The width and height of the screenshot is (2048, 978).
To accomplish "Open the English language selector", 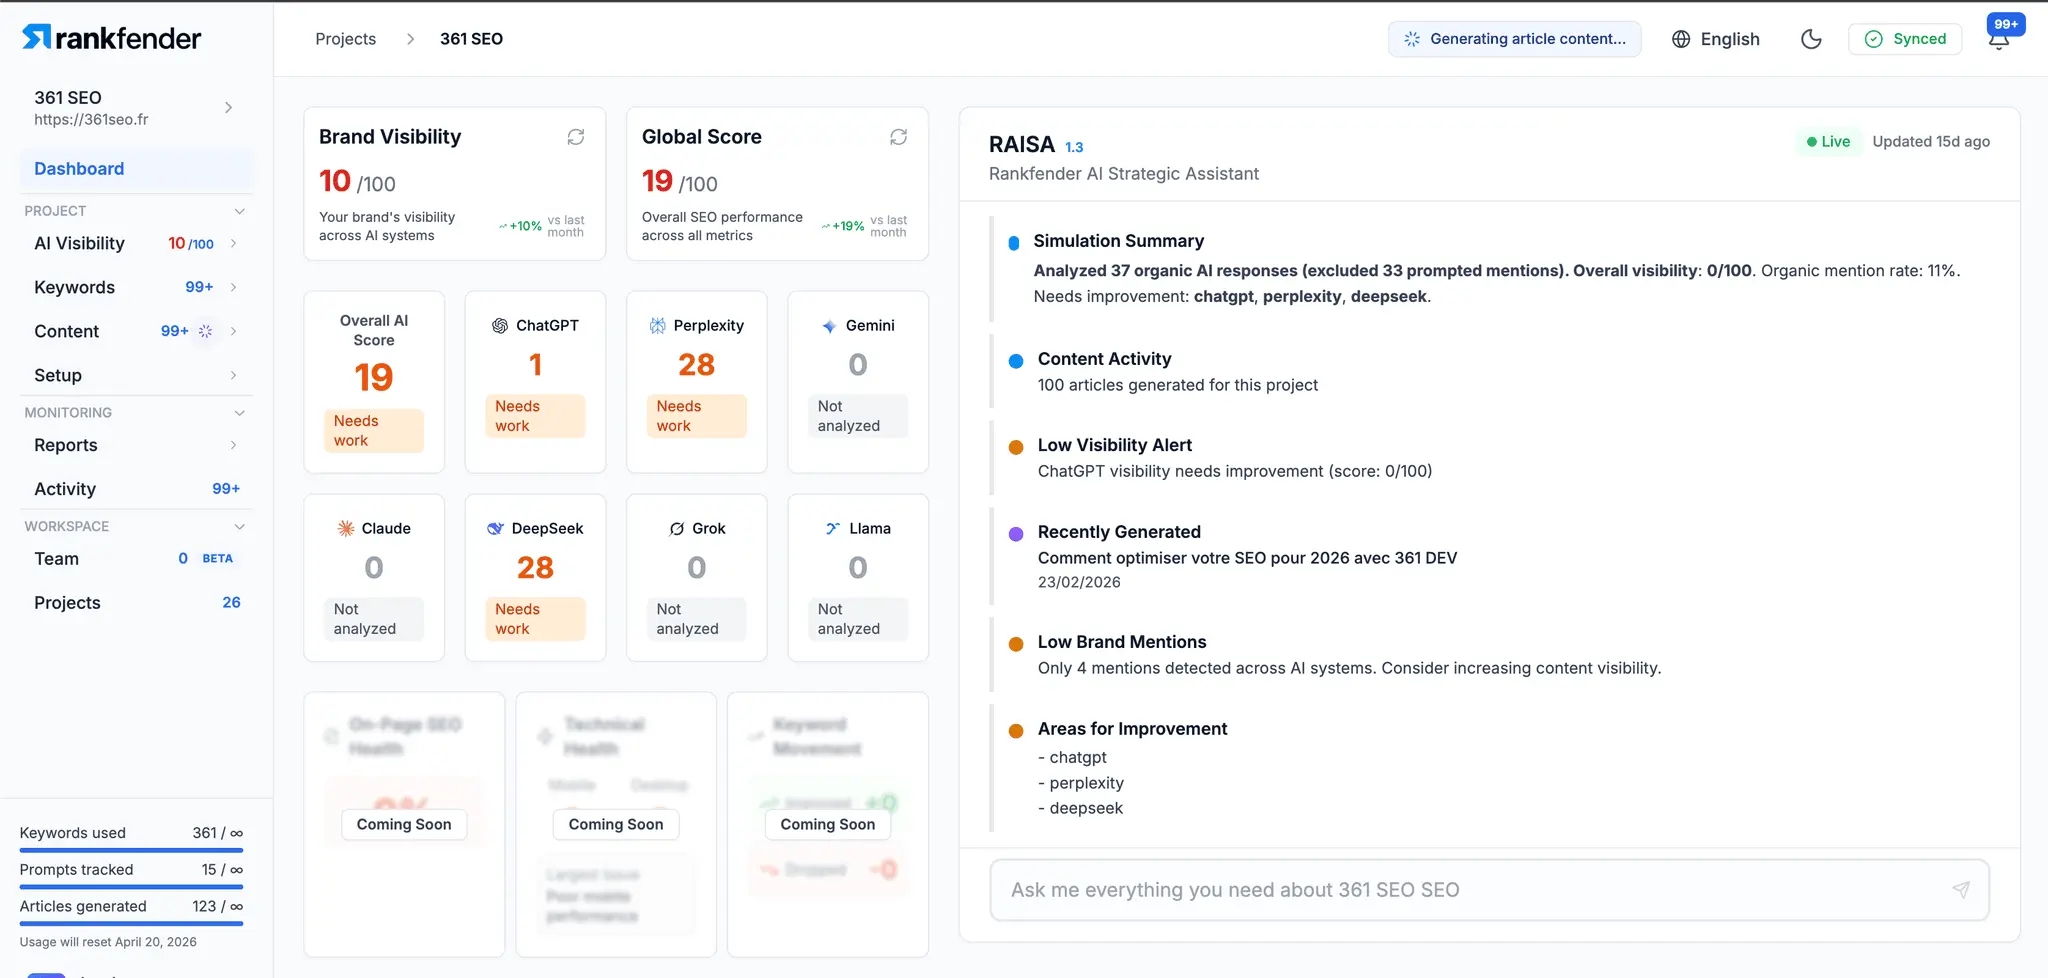I will point(1716,39).
